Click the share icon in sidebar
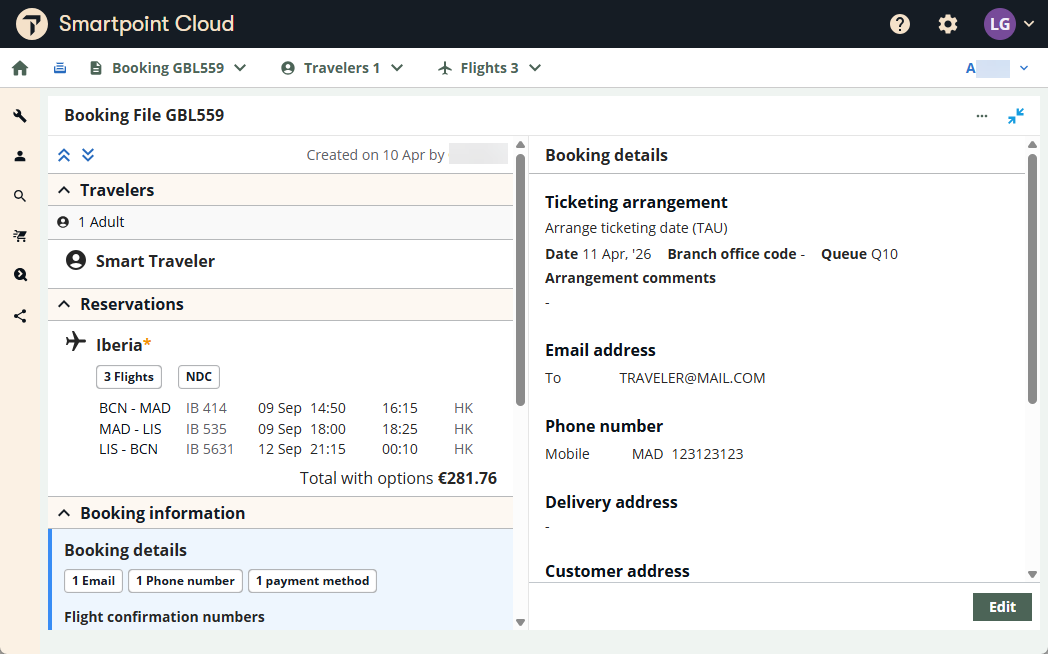 tap(20, 316)
